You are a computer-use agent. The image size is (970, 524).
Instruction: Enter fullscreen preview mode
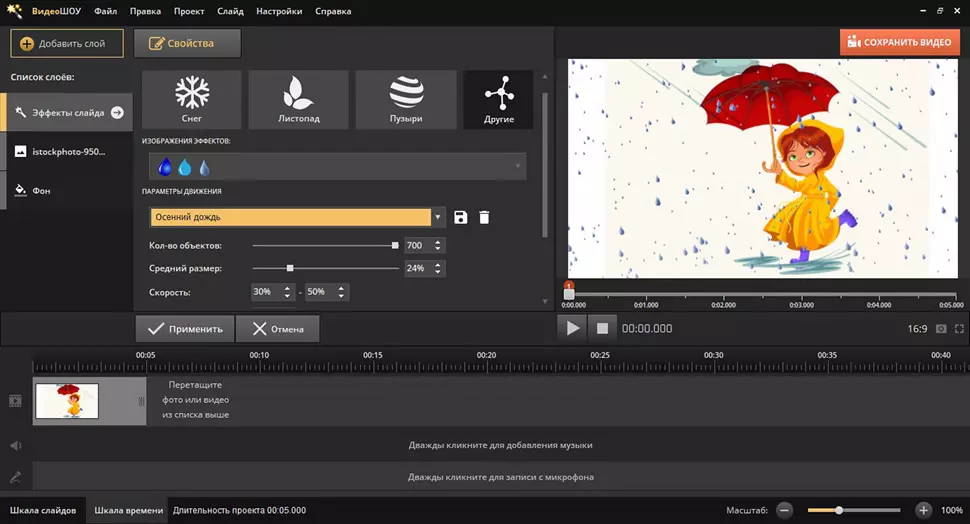(959, 329)
